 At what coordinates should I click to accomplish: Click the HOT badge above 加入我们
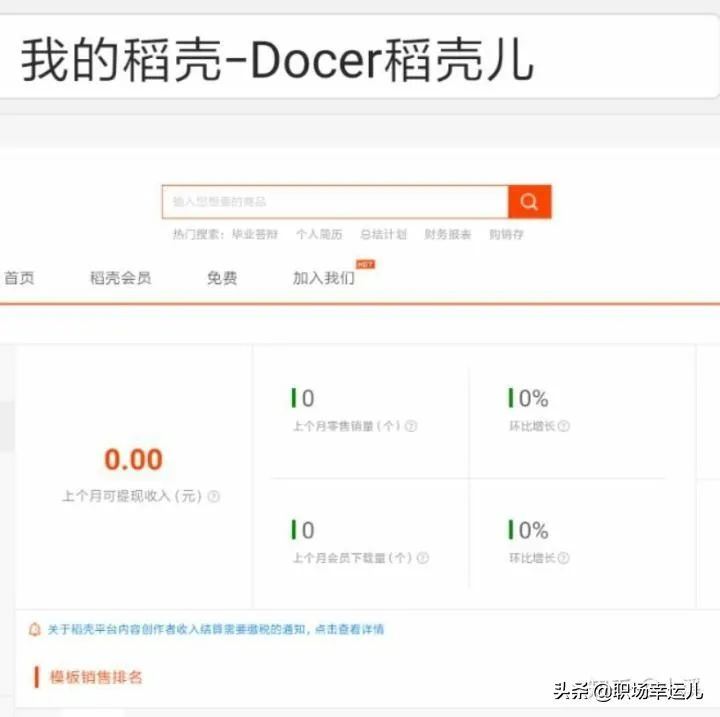365,264
